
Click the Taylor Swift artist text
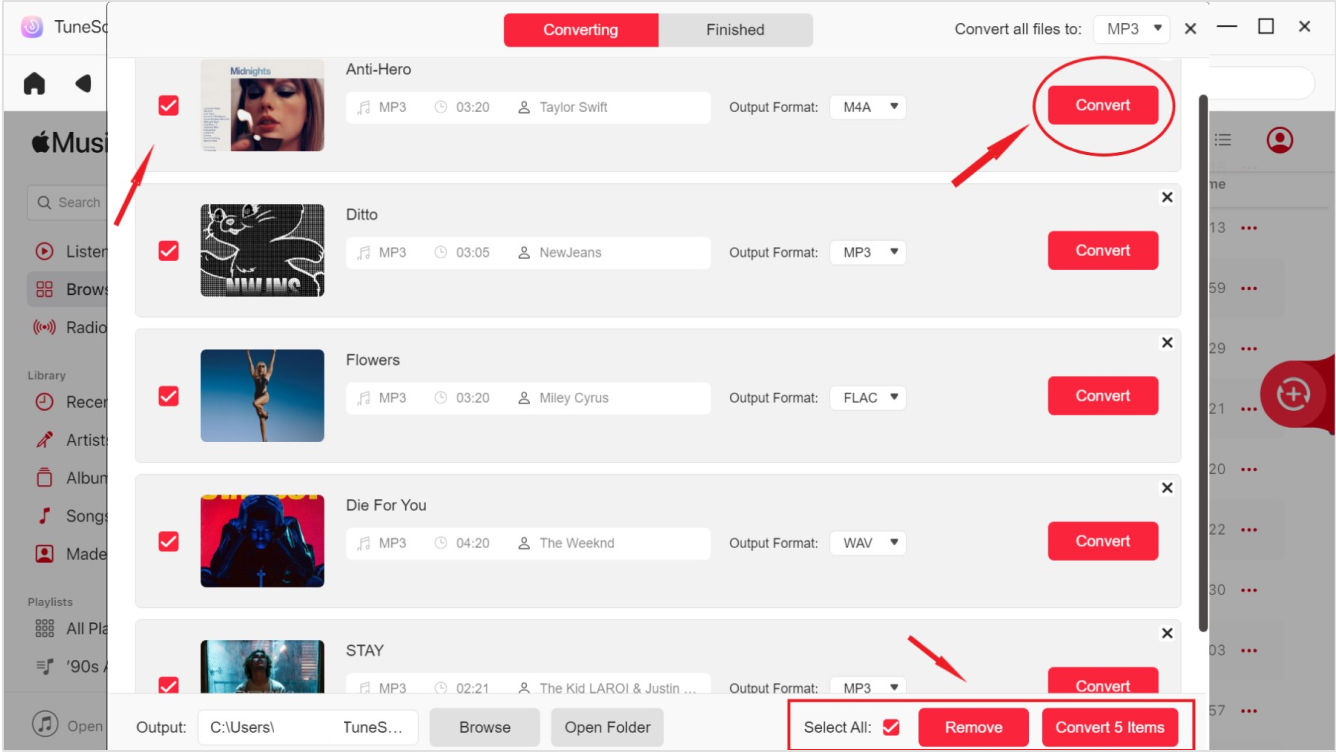pyautogui.click(x=573, y=107)
